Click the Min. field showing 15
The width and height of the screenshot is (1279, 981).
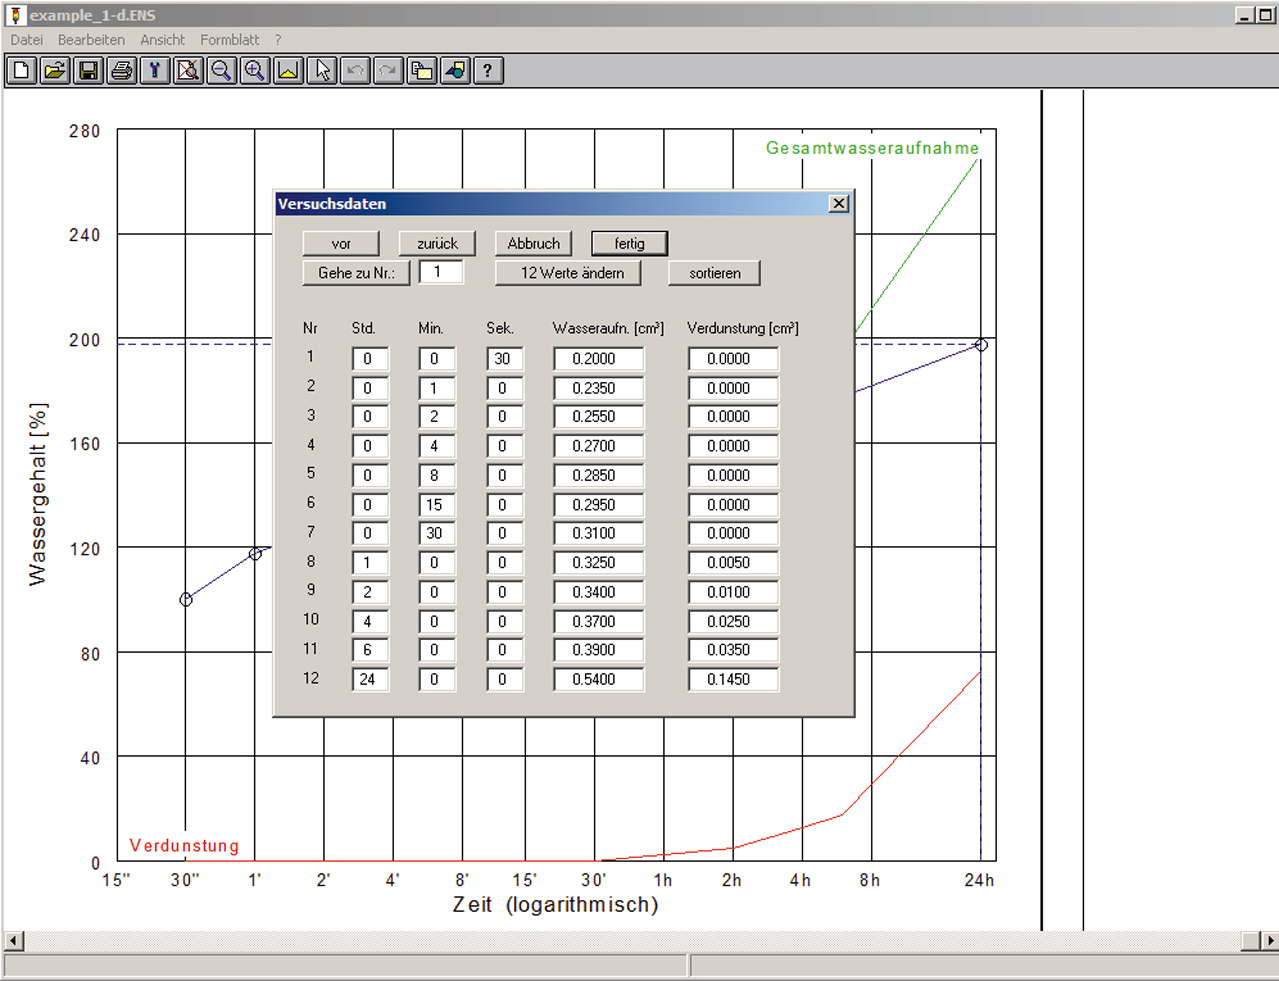tap(436, 505)
